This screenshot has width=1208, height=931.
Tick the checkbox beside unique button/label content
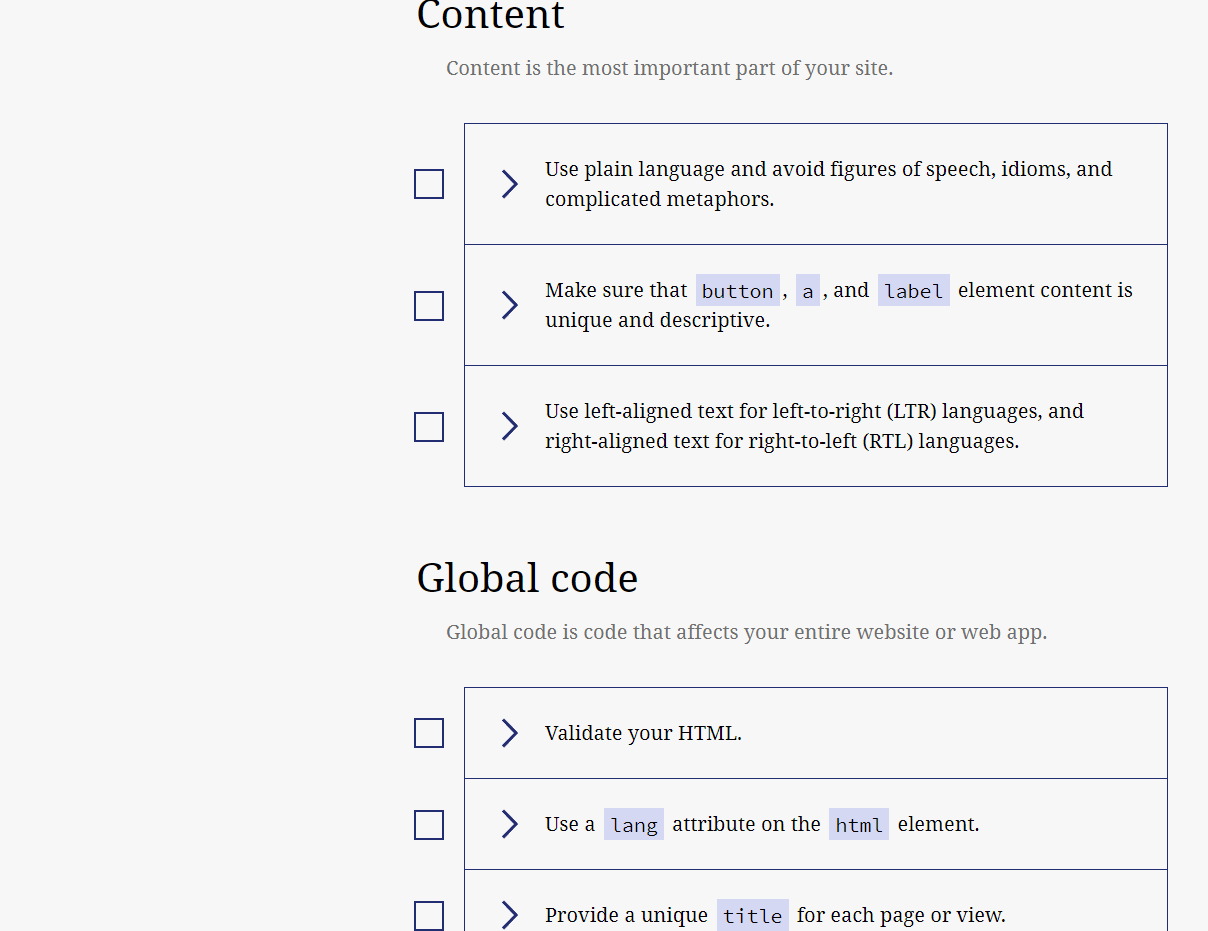pyautogui.click(x=429, y=306)
